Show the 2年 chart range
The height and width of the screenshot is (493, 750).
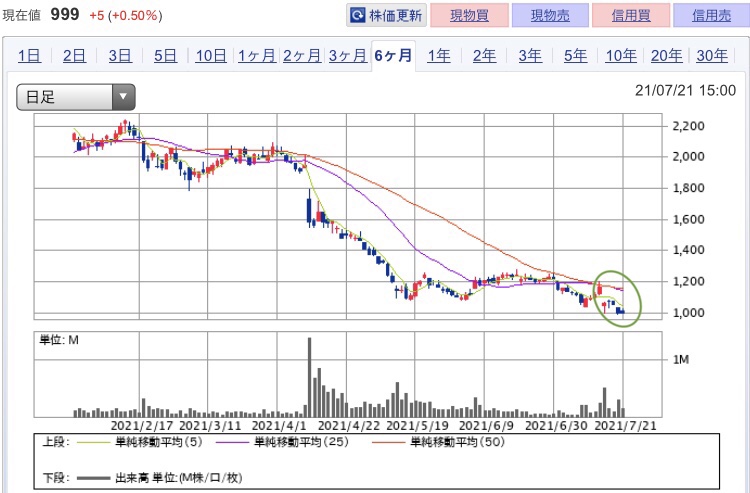[x=485, y=56]
